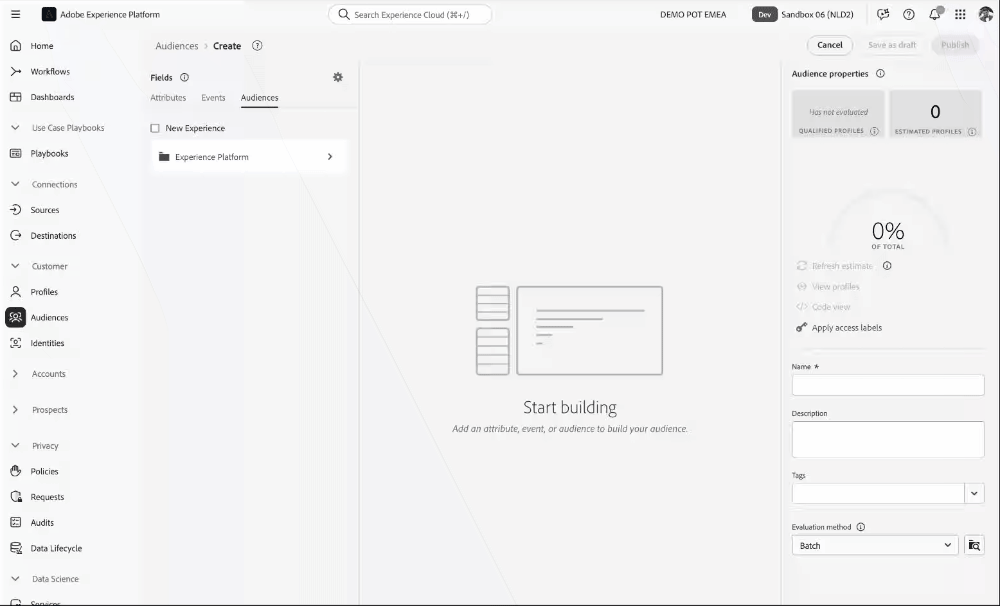Open the user profile avatar
This screenshot has width=1000, height=606.
pos(986,14)
